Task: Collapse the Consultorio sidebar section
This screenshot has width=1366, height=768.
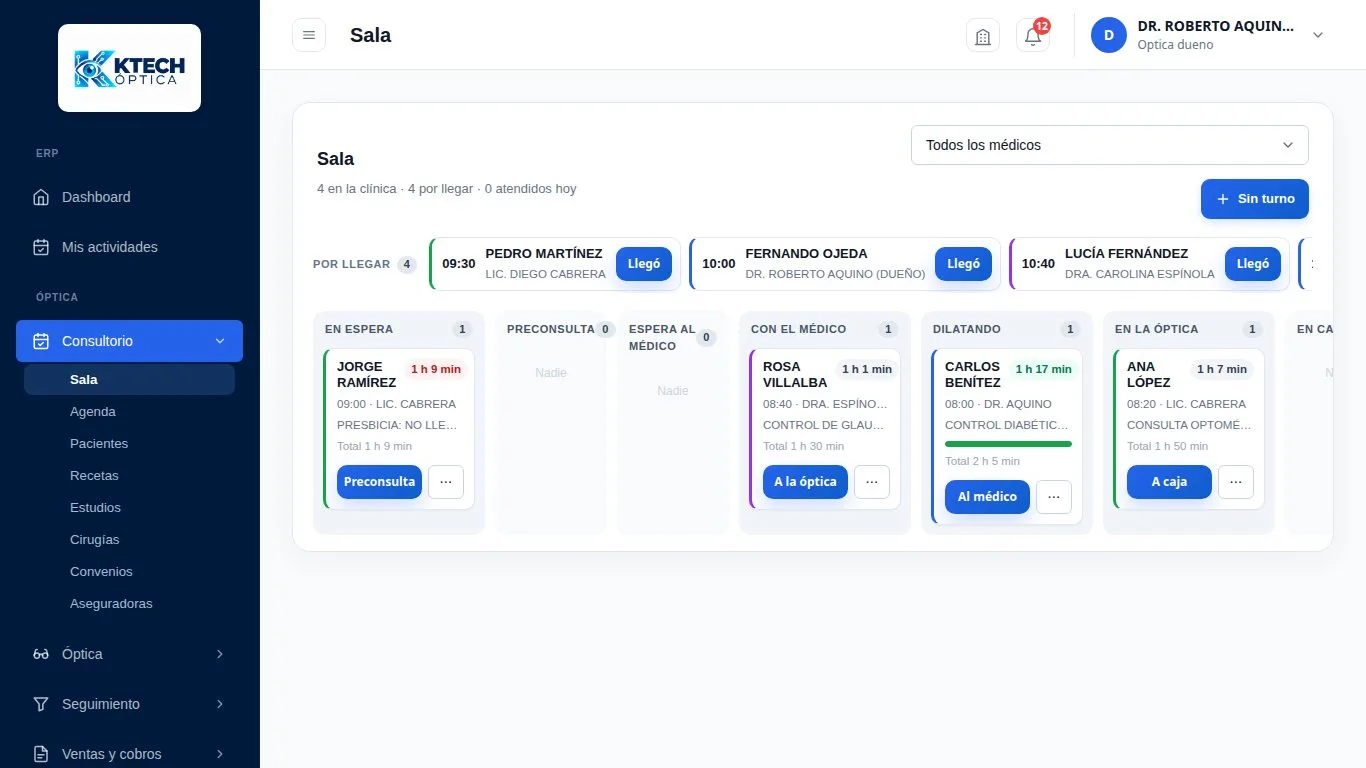Action: (x=129, y=341)
